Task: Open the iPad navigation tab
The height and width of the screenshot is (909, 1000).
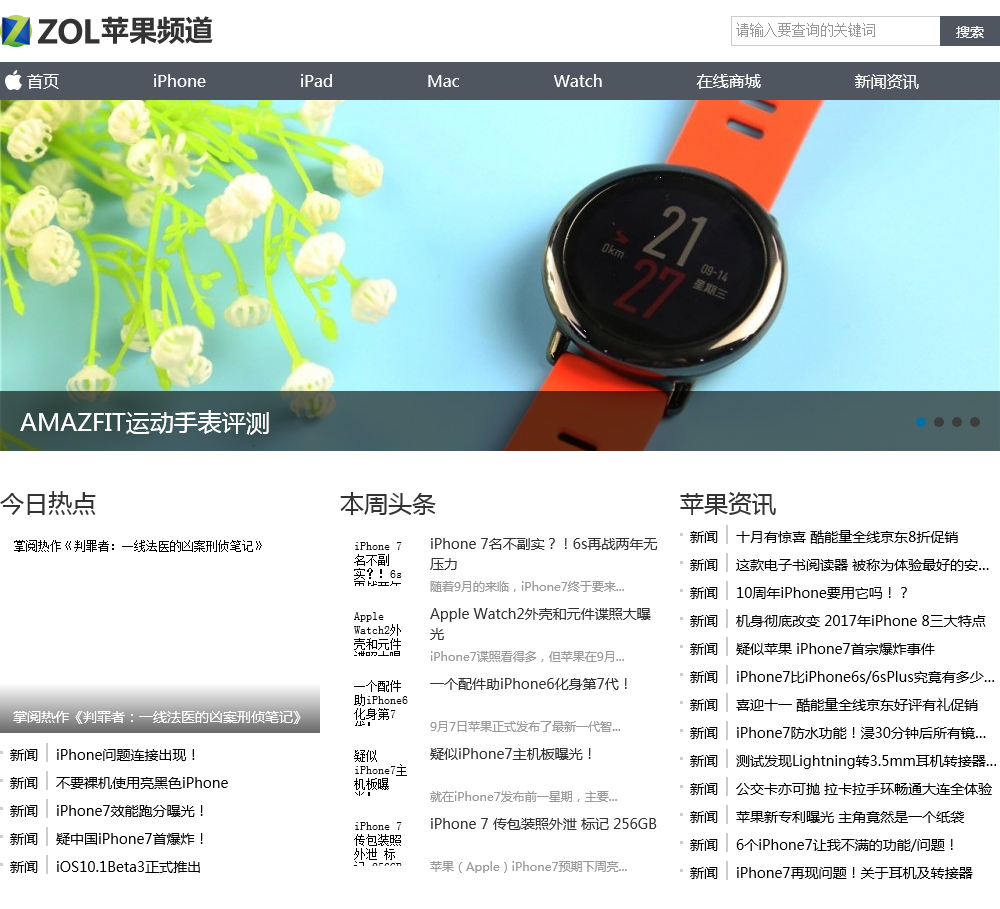Action: [x=316, y=81]
